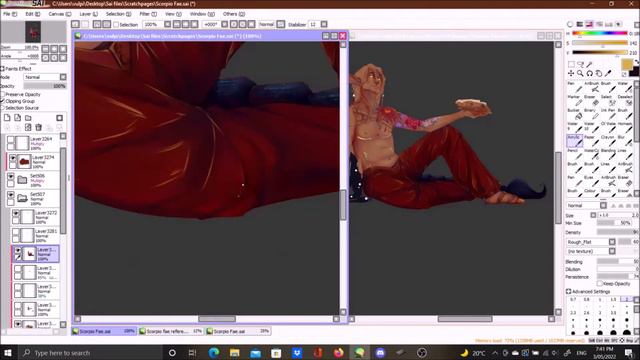Choose the rectangular selection tool
Viewport: 640px width, 360px height.
(x=571, y=64)
